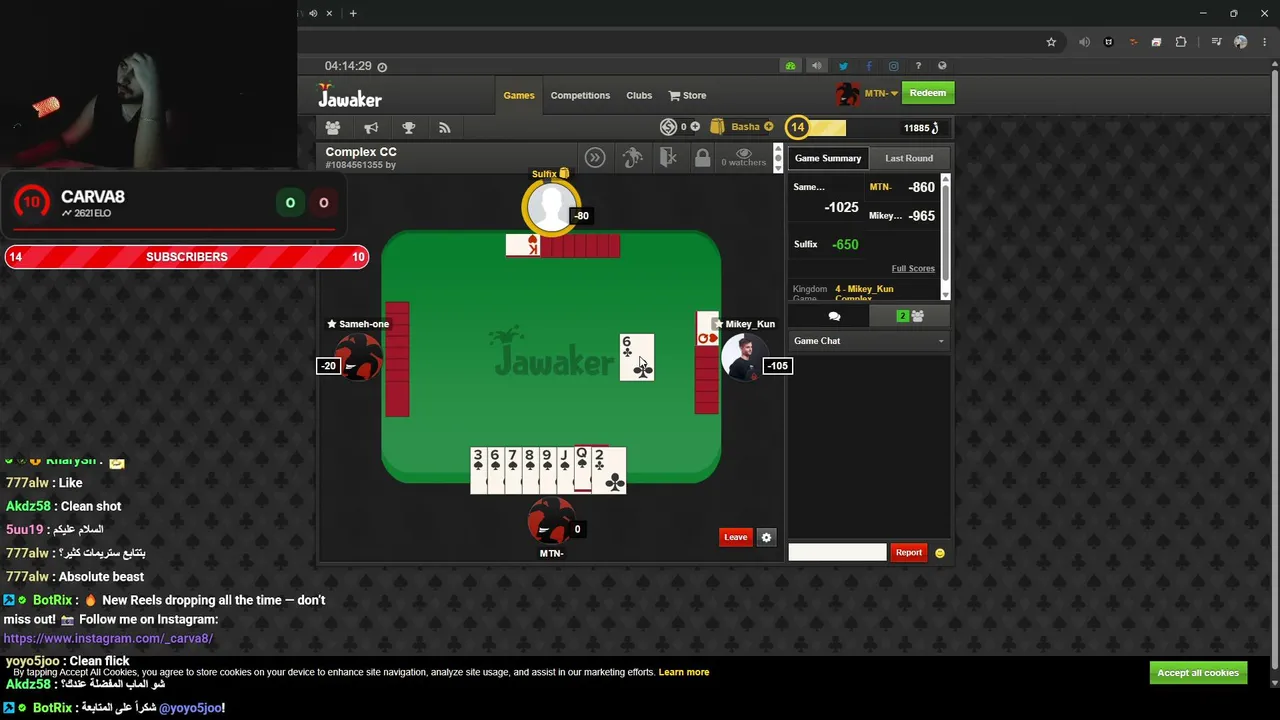1280x720 pixels.
Task: Select the Game Summary tab
Action: [x=828, y=158]
